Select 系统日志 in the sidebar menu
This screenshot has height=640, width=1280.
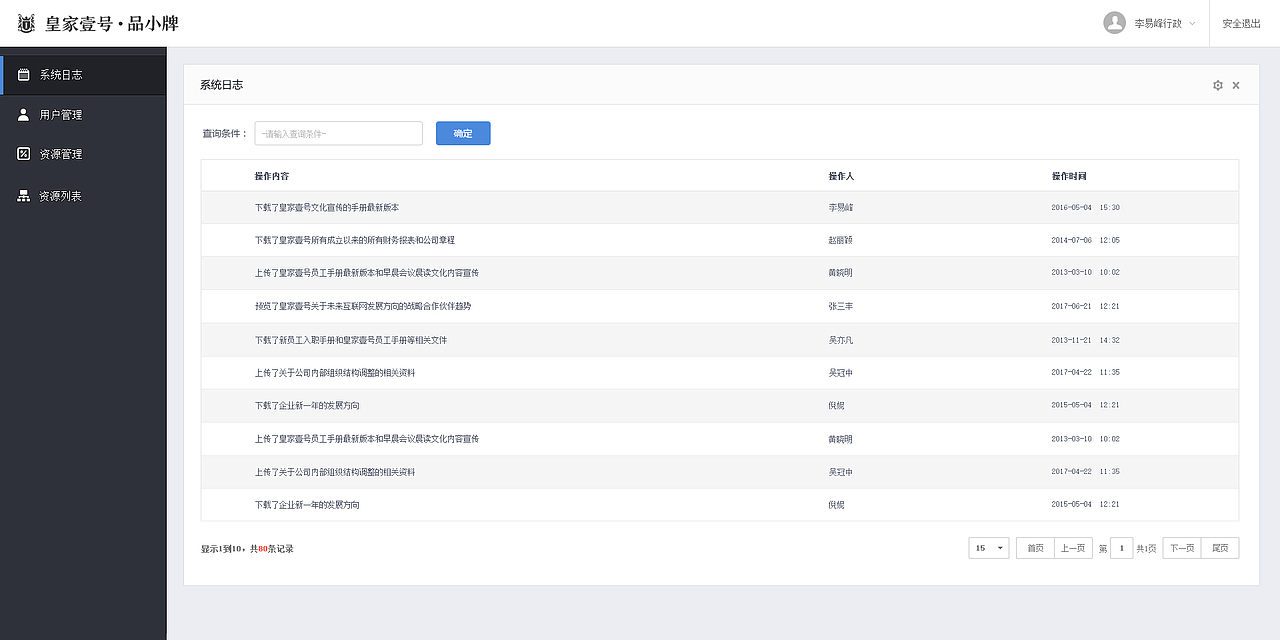coord(83,75)
